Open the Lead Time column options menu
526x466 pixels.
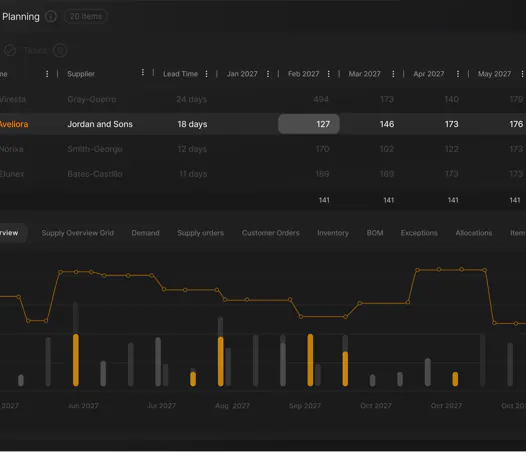coord(206,74)
